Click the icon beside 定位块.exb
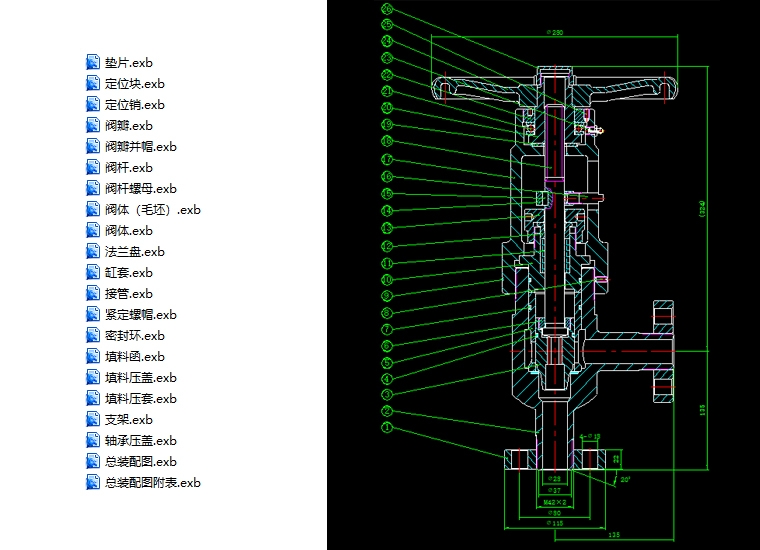 click(x=93, y=84)
